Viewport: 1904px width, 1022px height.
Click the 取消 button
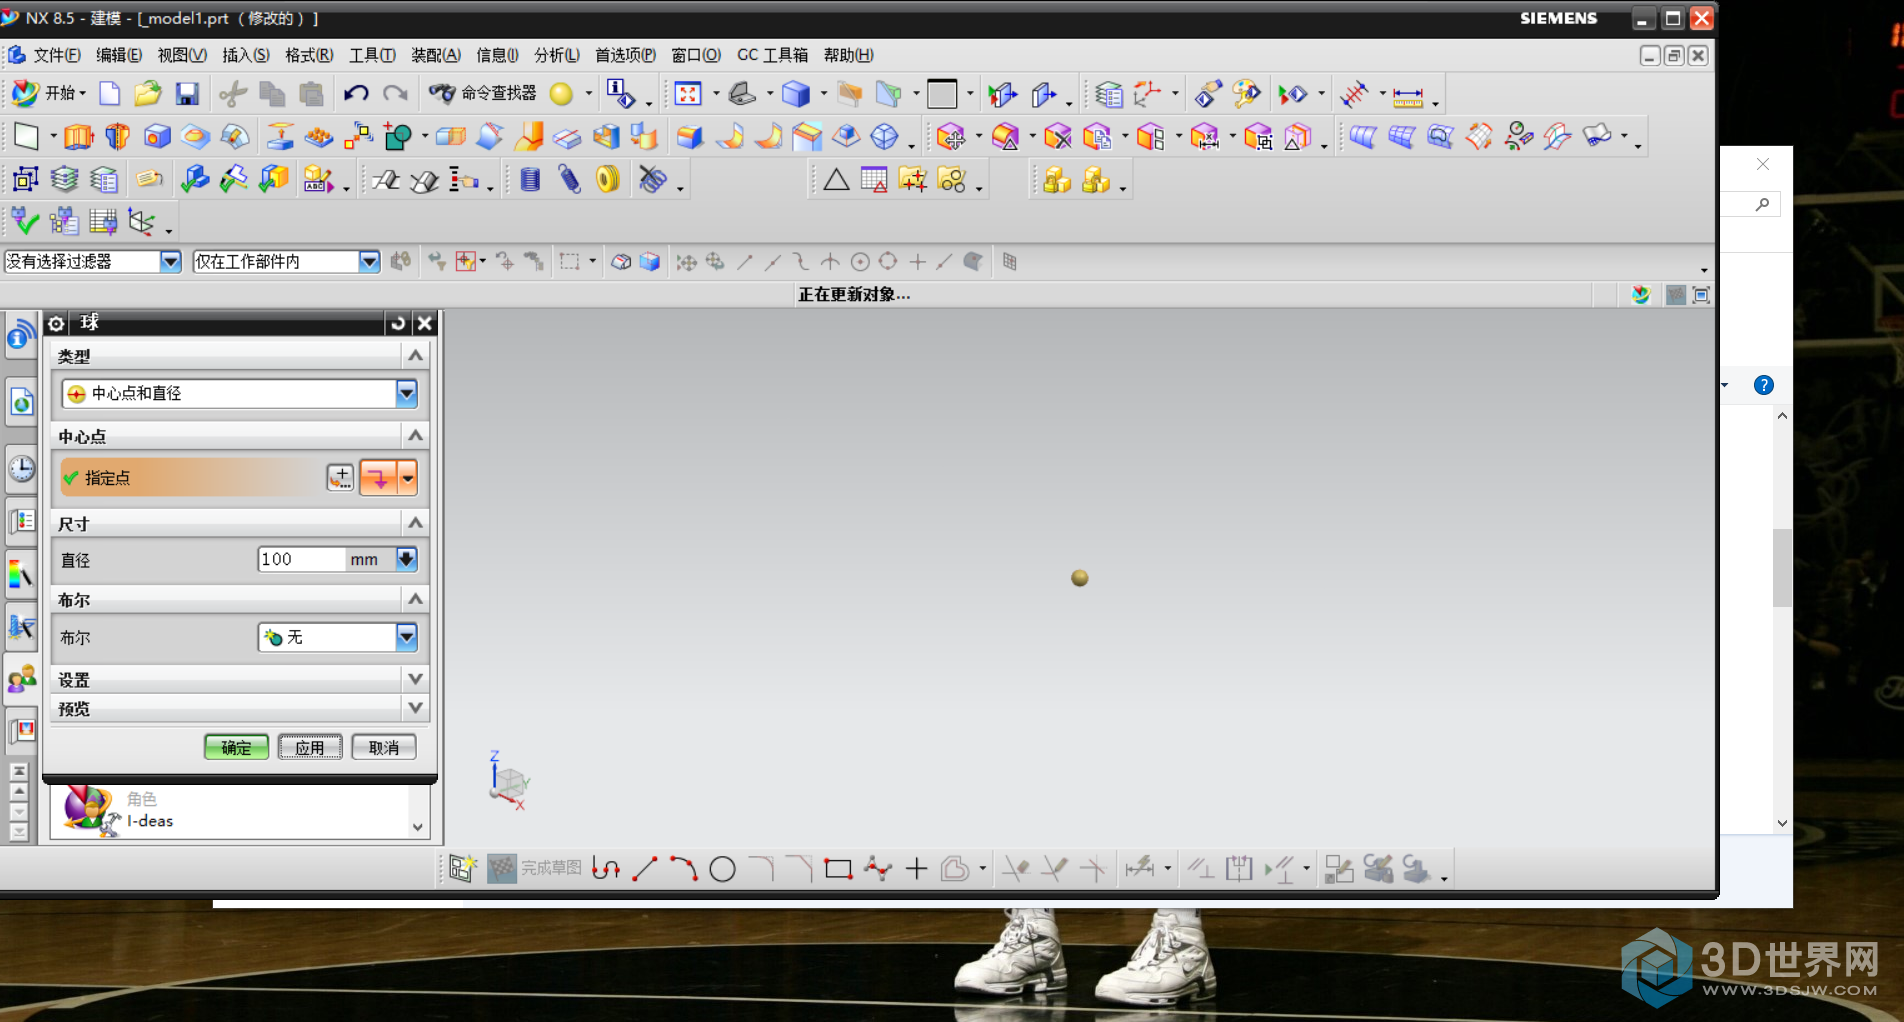click(x=384, y=747)
